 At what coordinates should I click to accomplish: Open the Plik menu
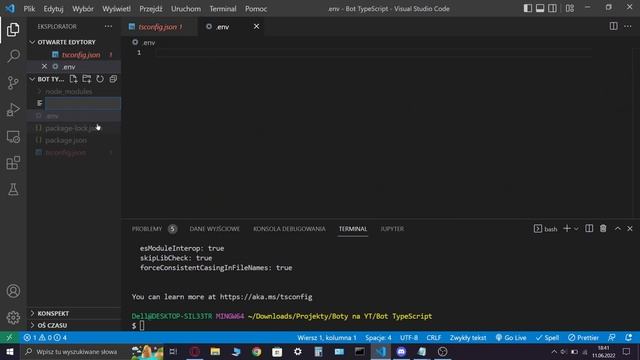[x=29, y=9]
